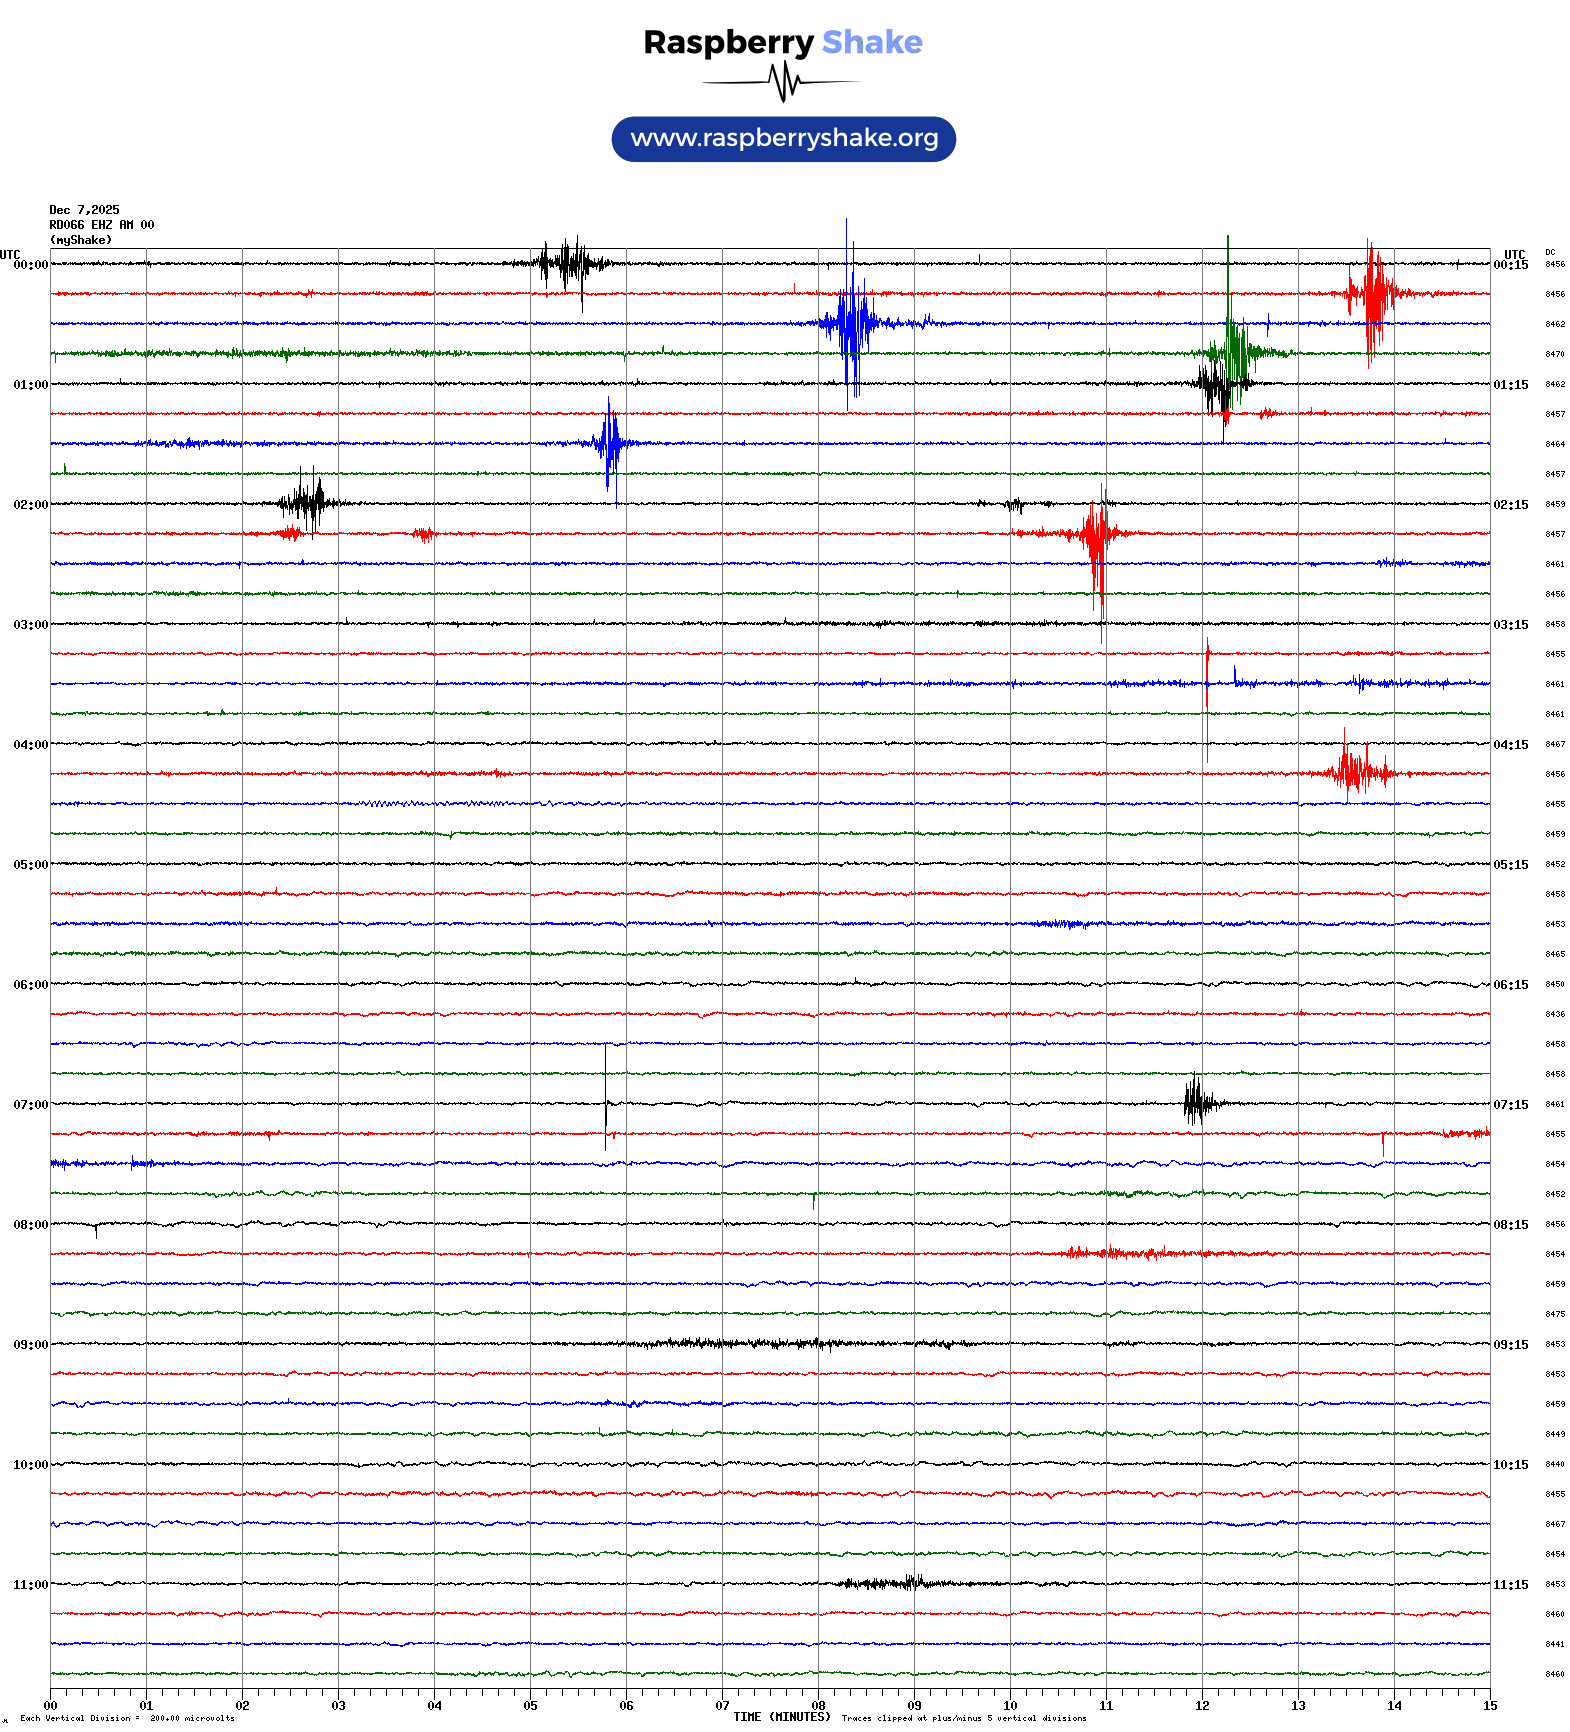Open the www.raspberryshake.org link button
The height and width of the screenshot is (1732, 1570).
pyautogui.click(x=783, y=139)
